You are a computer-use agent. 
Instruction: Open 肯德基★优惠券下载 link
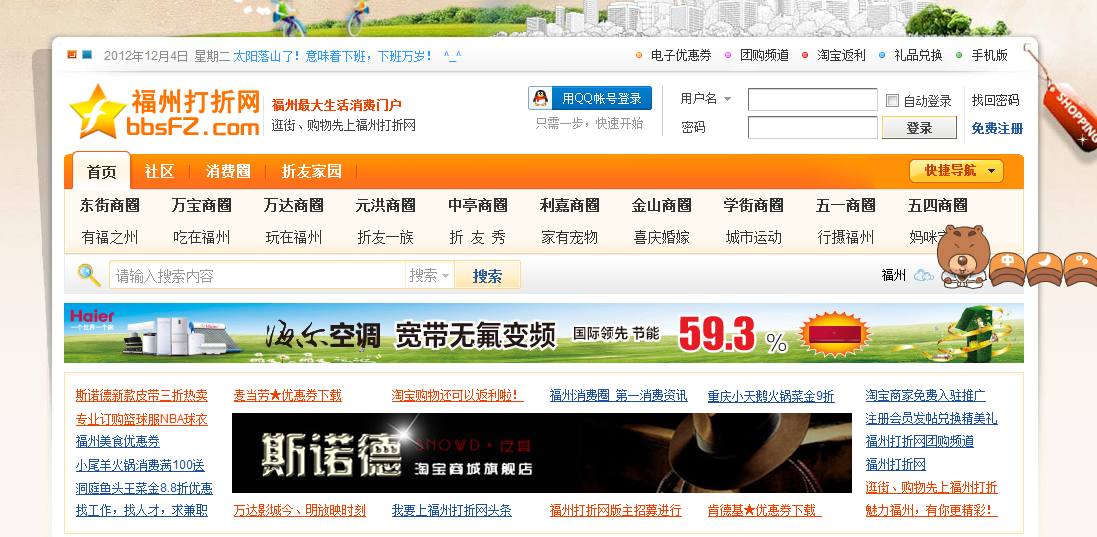click(765, 510)
